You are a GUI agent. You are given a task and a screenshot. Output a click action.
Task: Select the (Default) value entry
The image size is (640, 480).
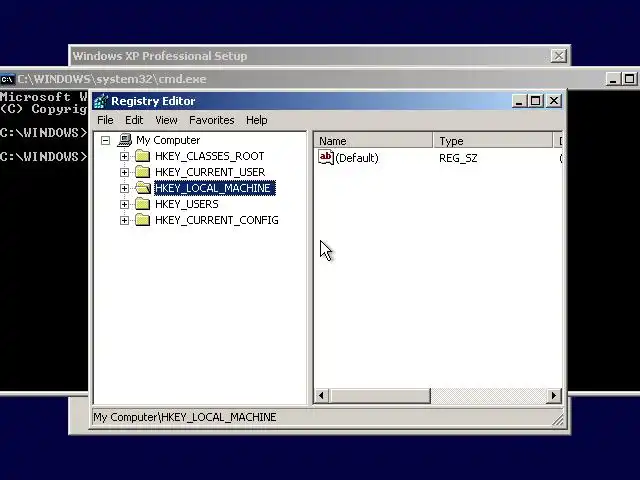357,158
